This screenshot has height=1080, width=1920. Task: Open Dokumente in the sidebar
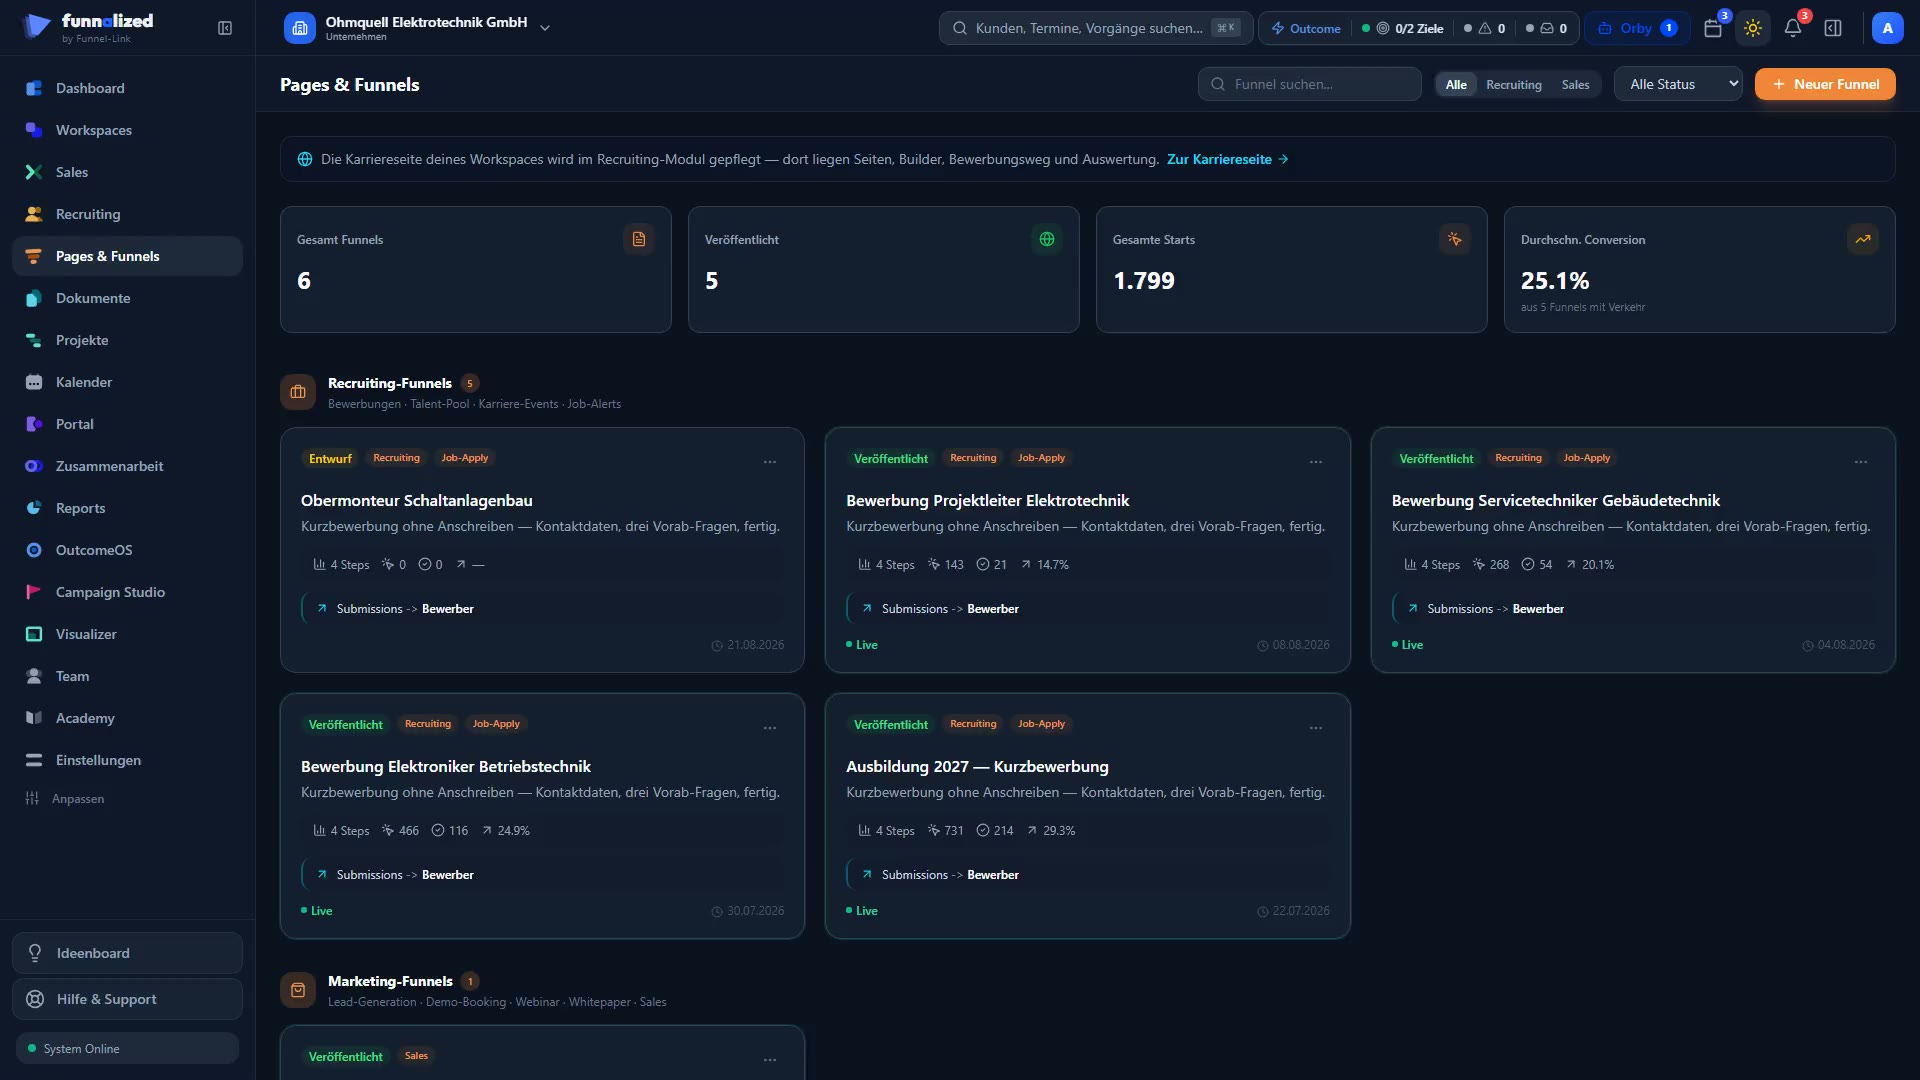tap(127, 298)
